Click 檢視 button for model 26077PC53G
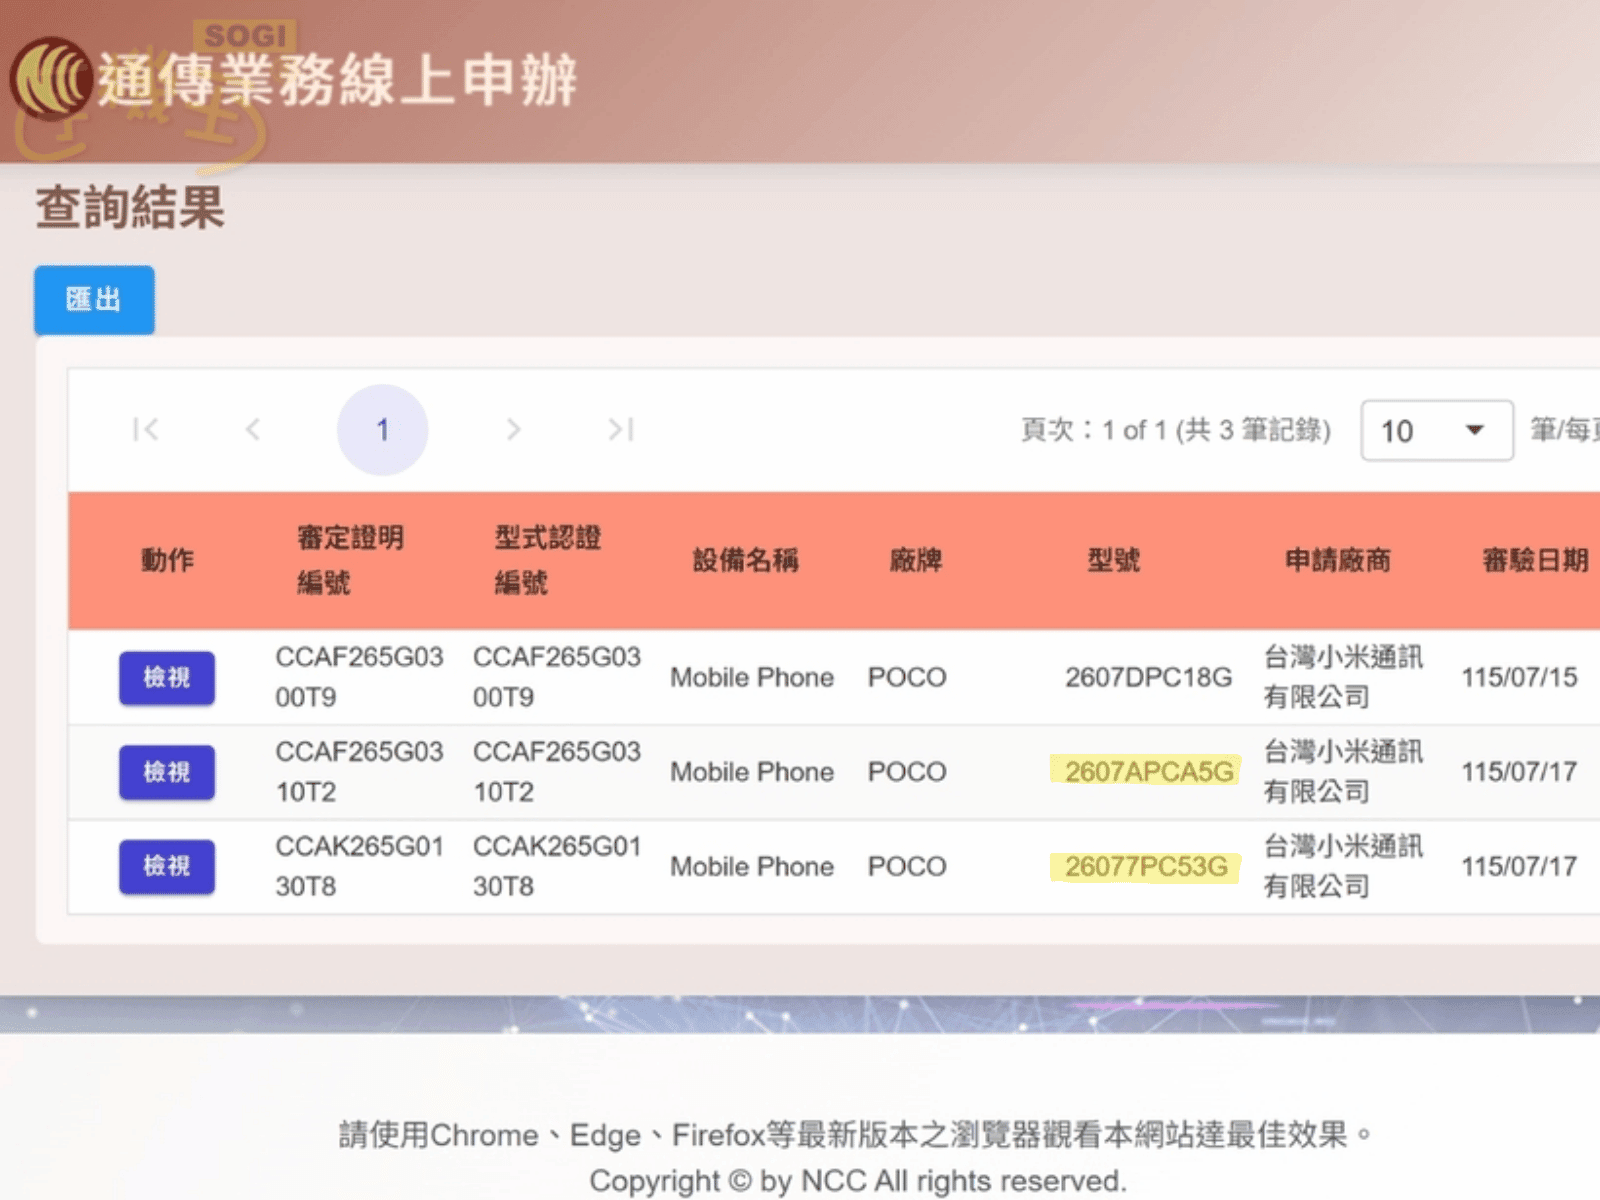 coord(167,866)
